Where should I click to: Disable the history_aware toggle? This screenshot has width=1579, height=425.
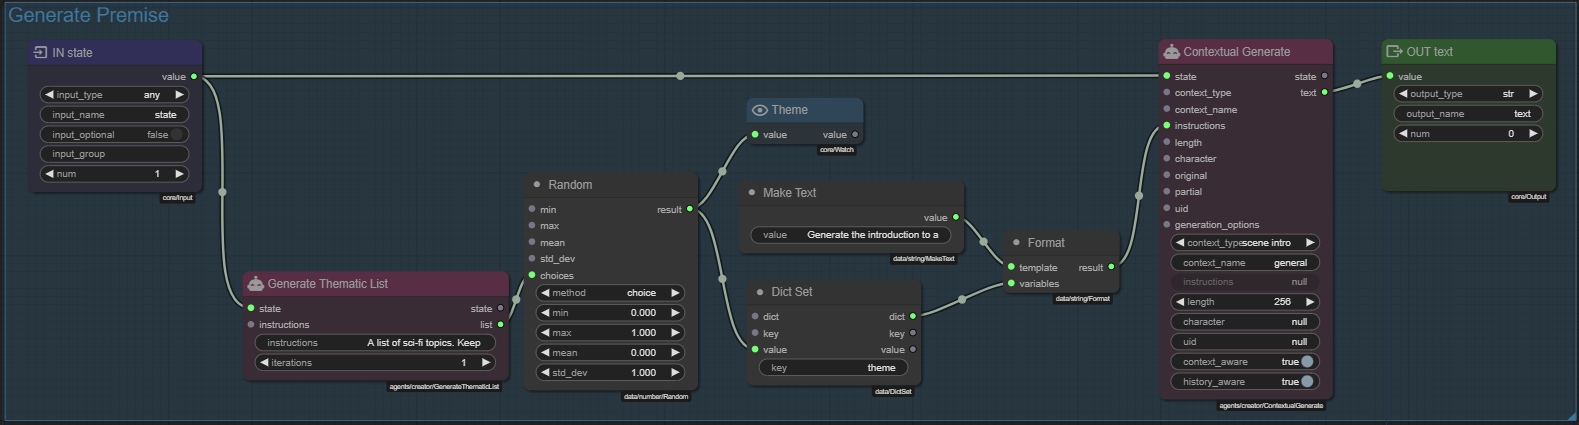[x=1306, y=382]
